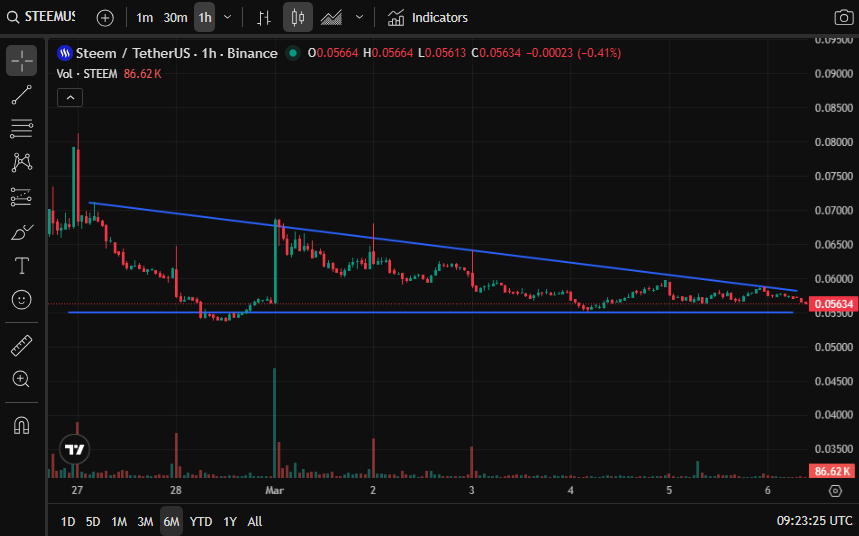
Task: Select the 1Y date range
Action: [x=230, y=521]
